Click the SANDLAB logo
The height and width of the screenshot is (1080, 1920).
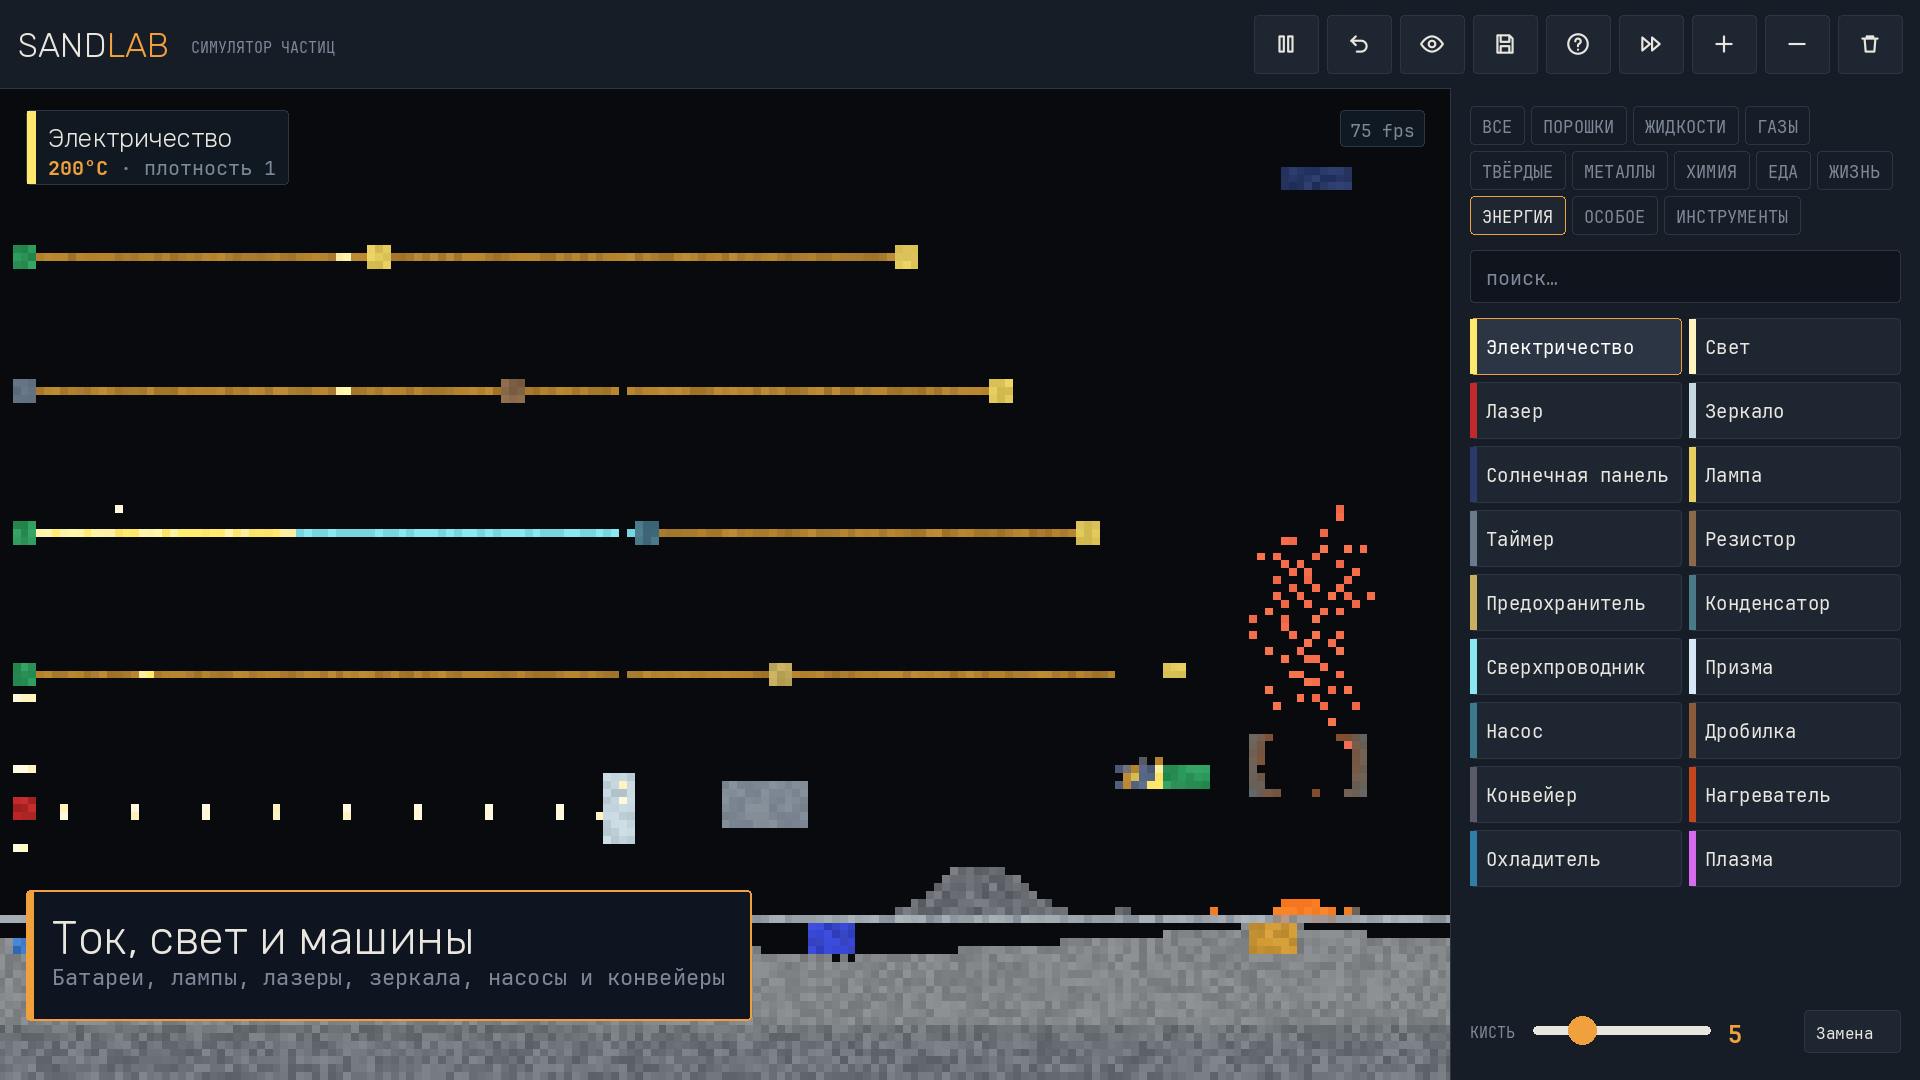(x=93, y=45)
